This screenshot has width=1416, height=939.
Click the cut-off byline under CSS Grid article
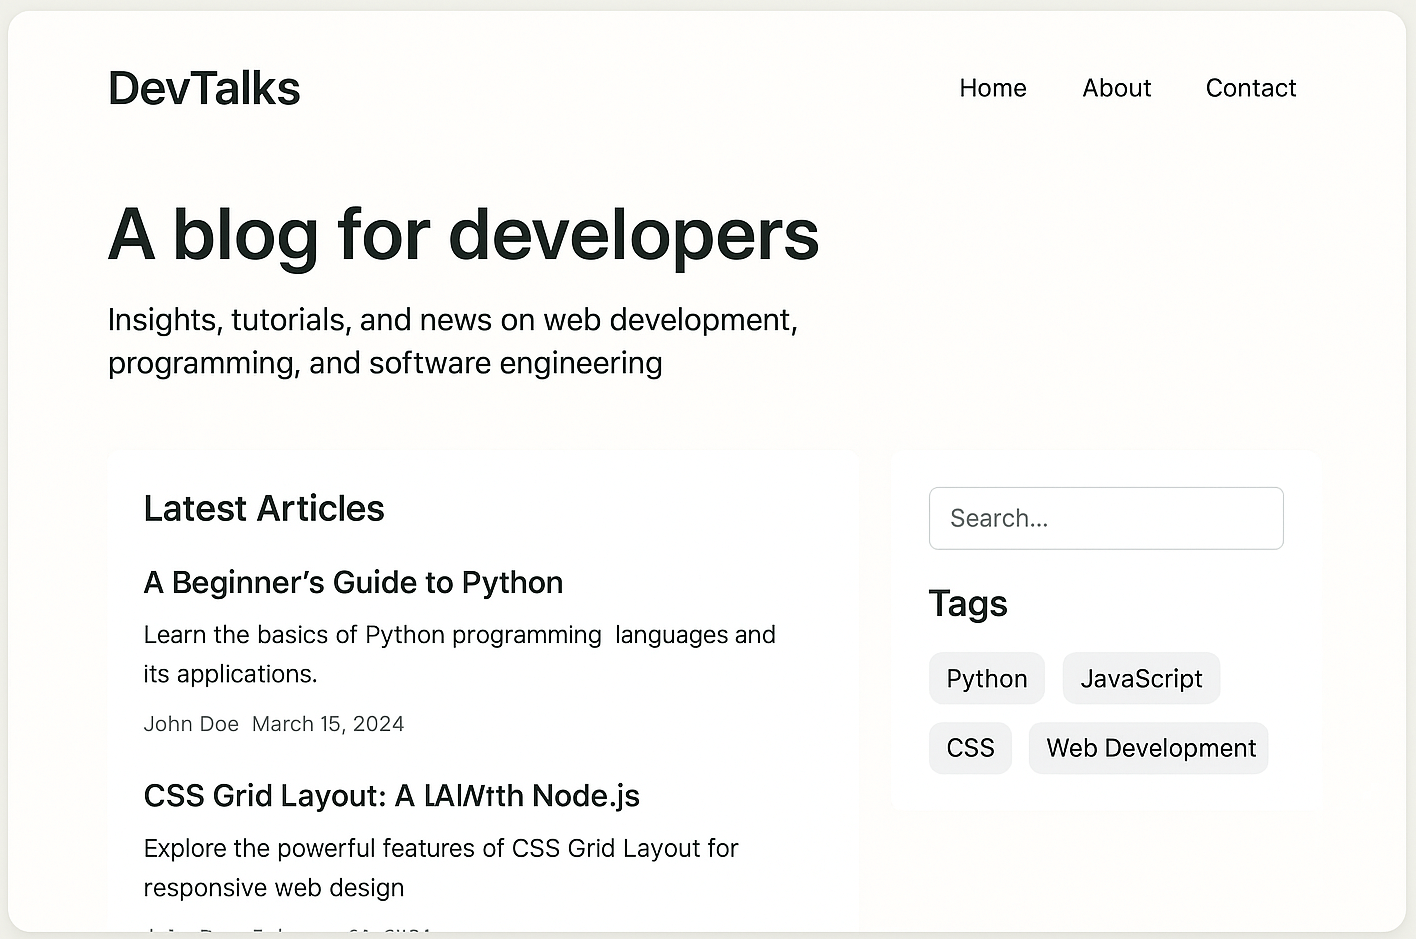pyautogui.click(x=288, y=929)
